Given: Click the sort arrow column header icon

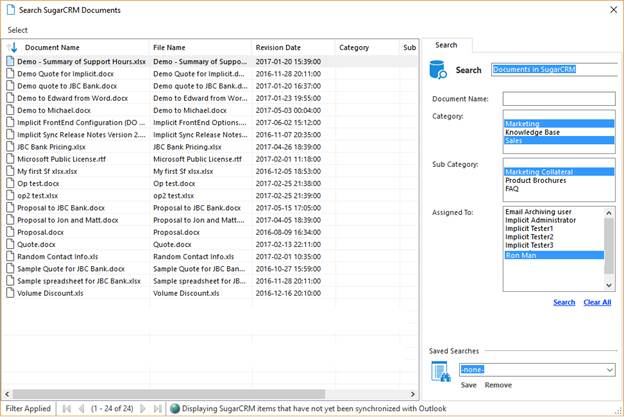Looking at the screenshot, I should [x=13, y=47].
